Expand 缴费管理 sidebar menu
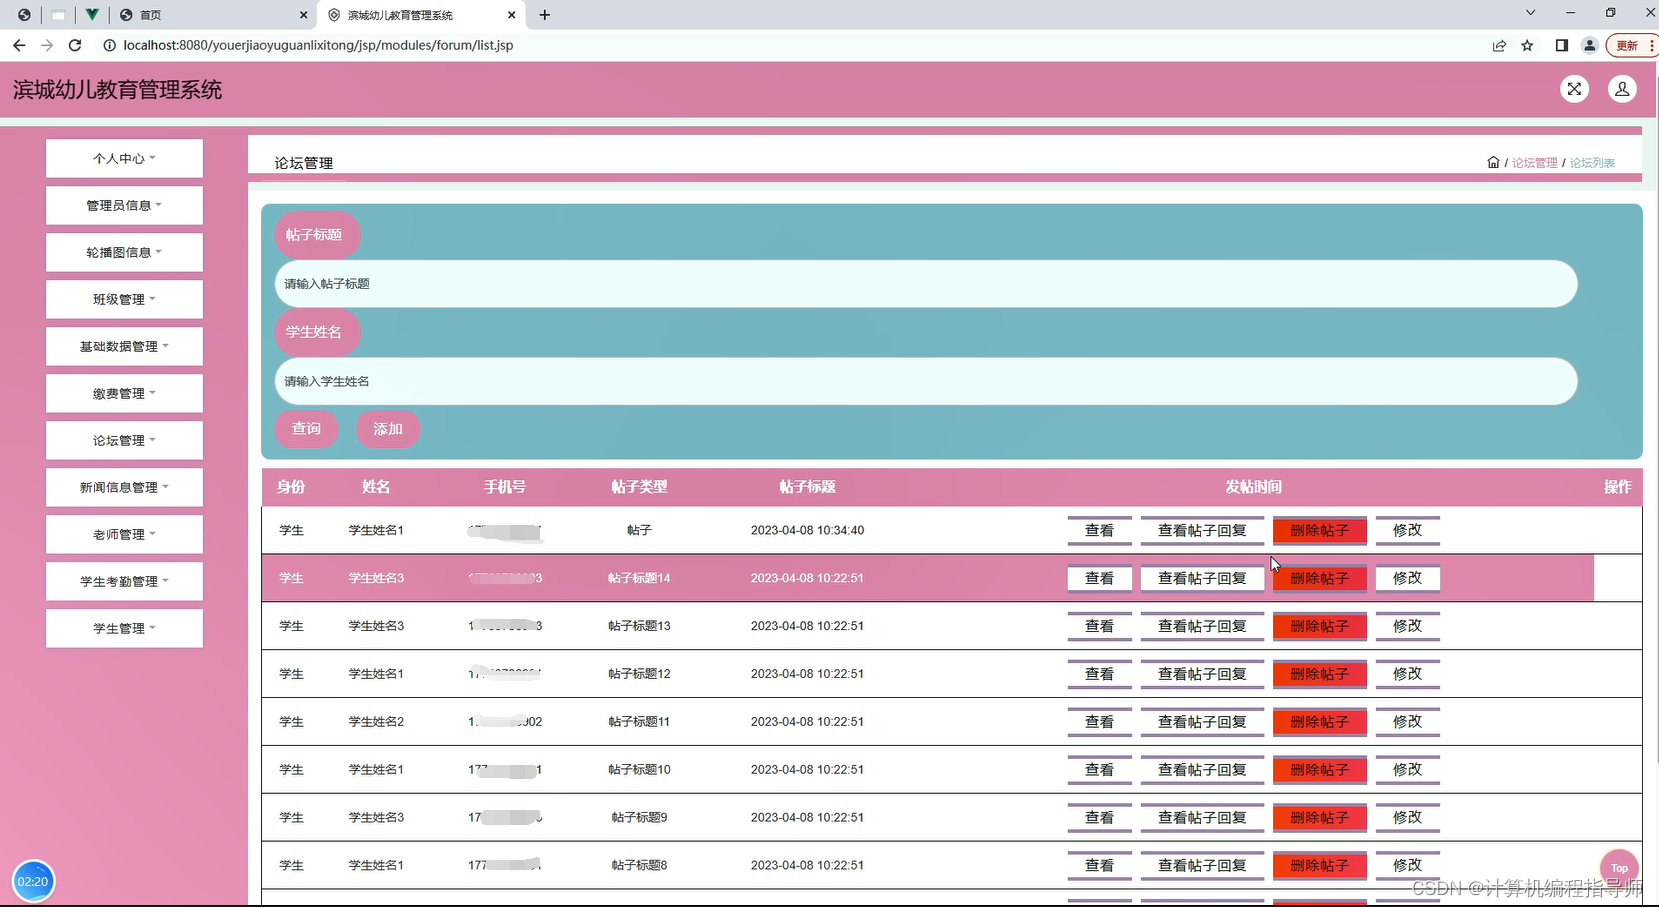The height and width of the screenshot is (907, 1659). click(124, 393)
